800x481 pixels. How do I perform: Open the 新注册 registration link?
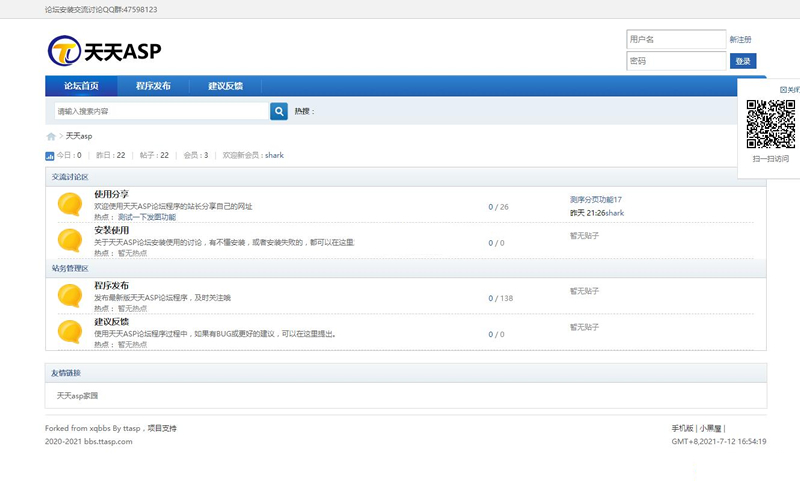tap(740, 40)
